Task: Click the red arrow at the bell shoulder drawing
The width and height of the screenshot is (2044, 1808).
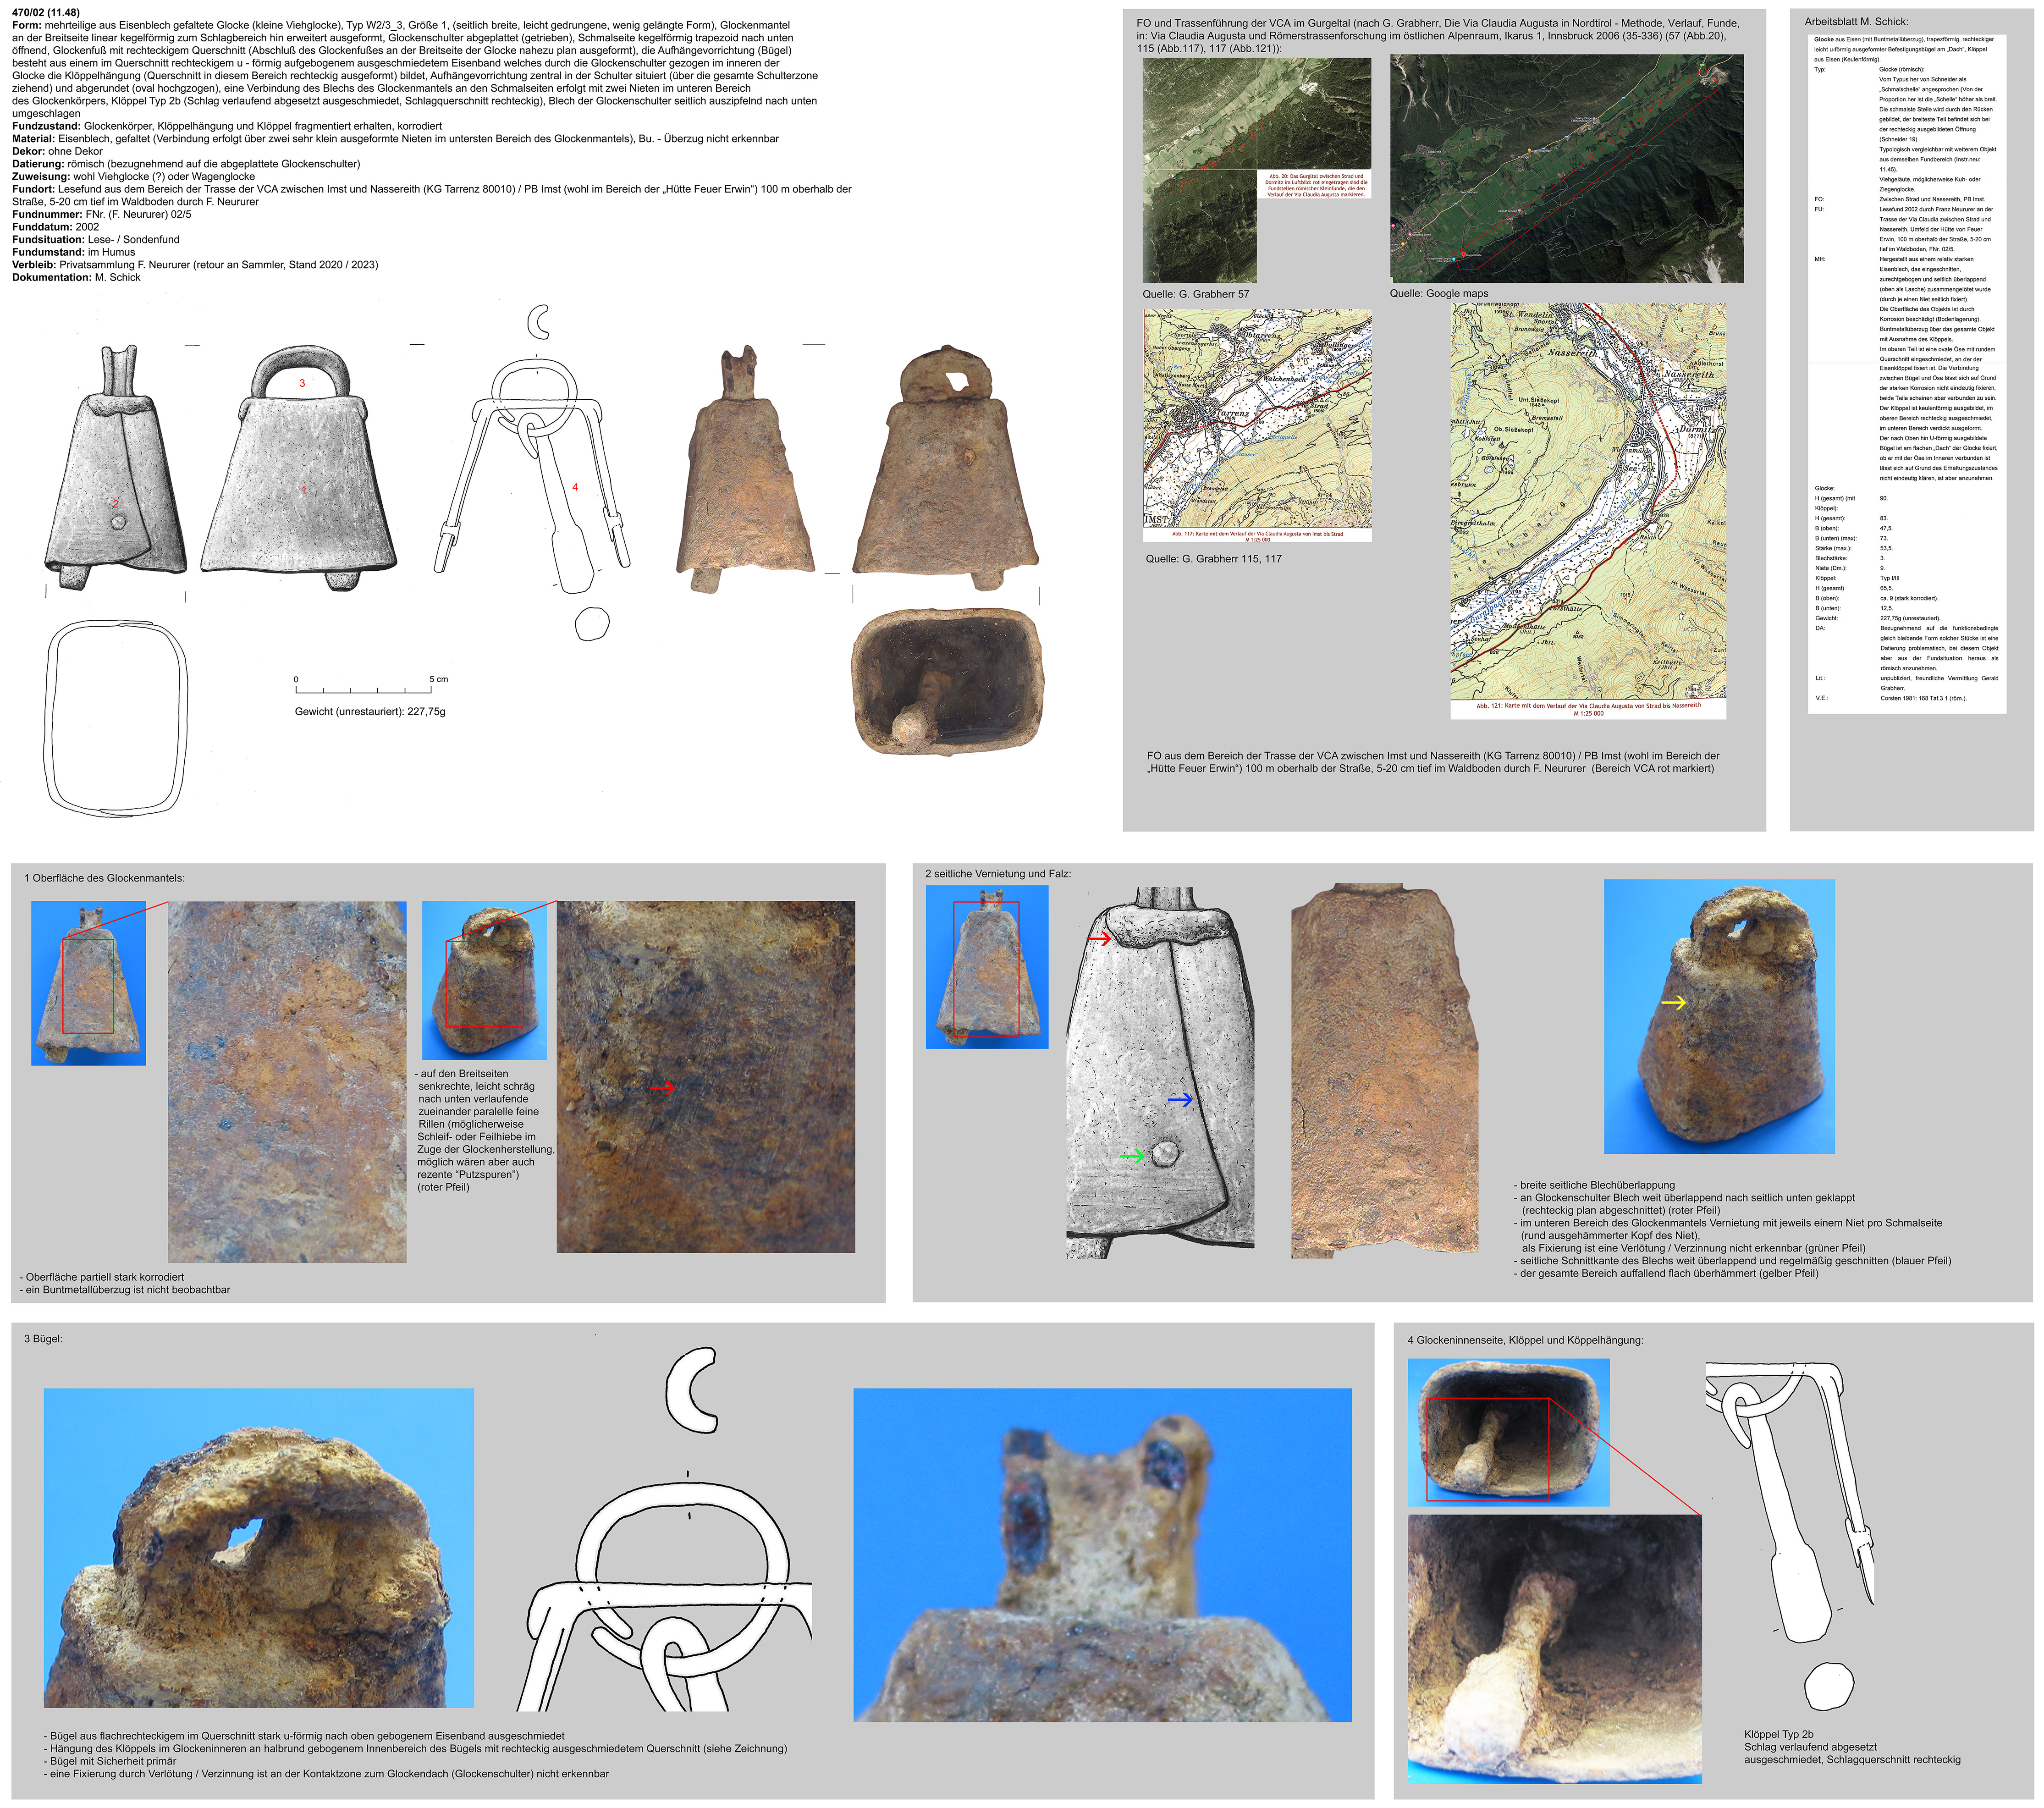Action: (x=1099, y=939)
